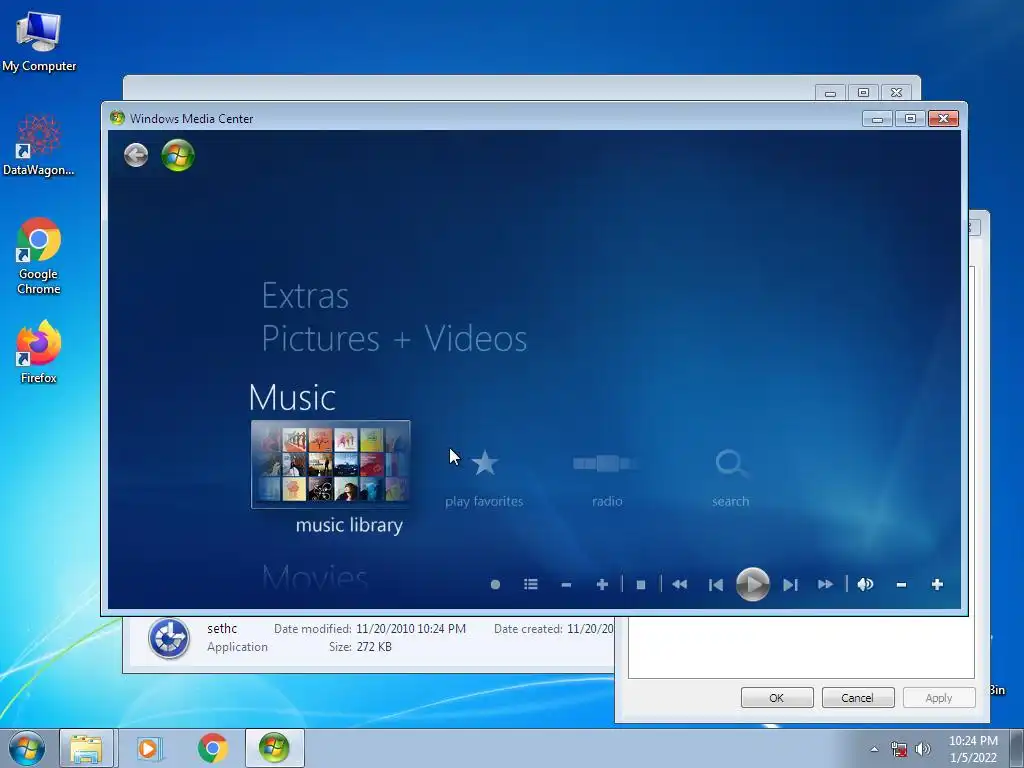
Task: Click channel up plus button
Action: (x=602, y=584)
